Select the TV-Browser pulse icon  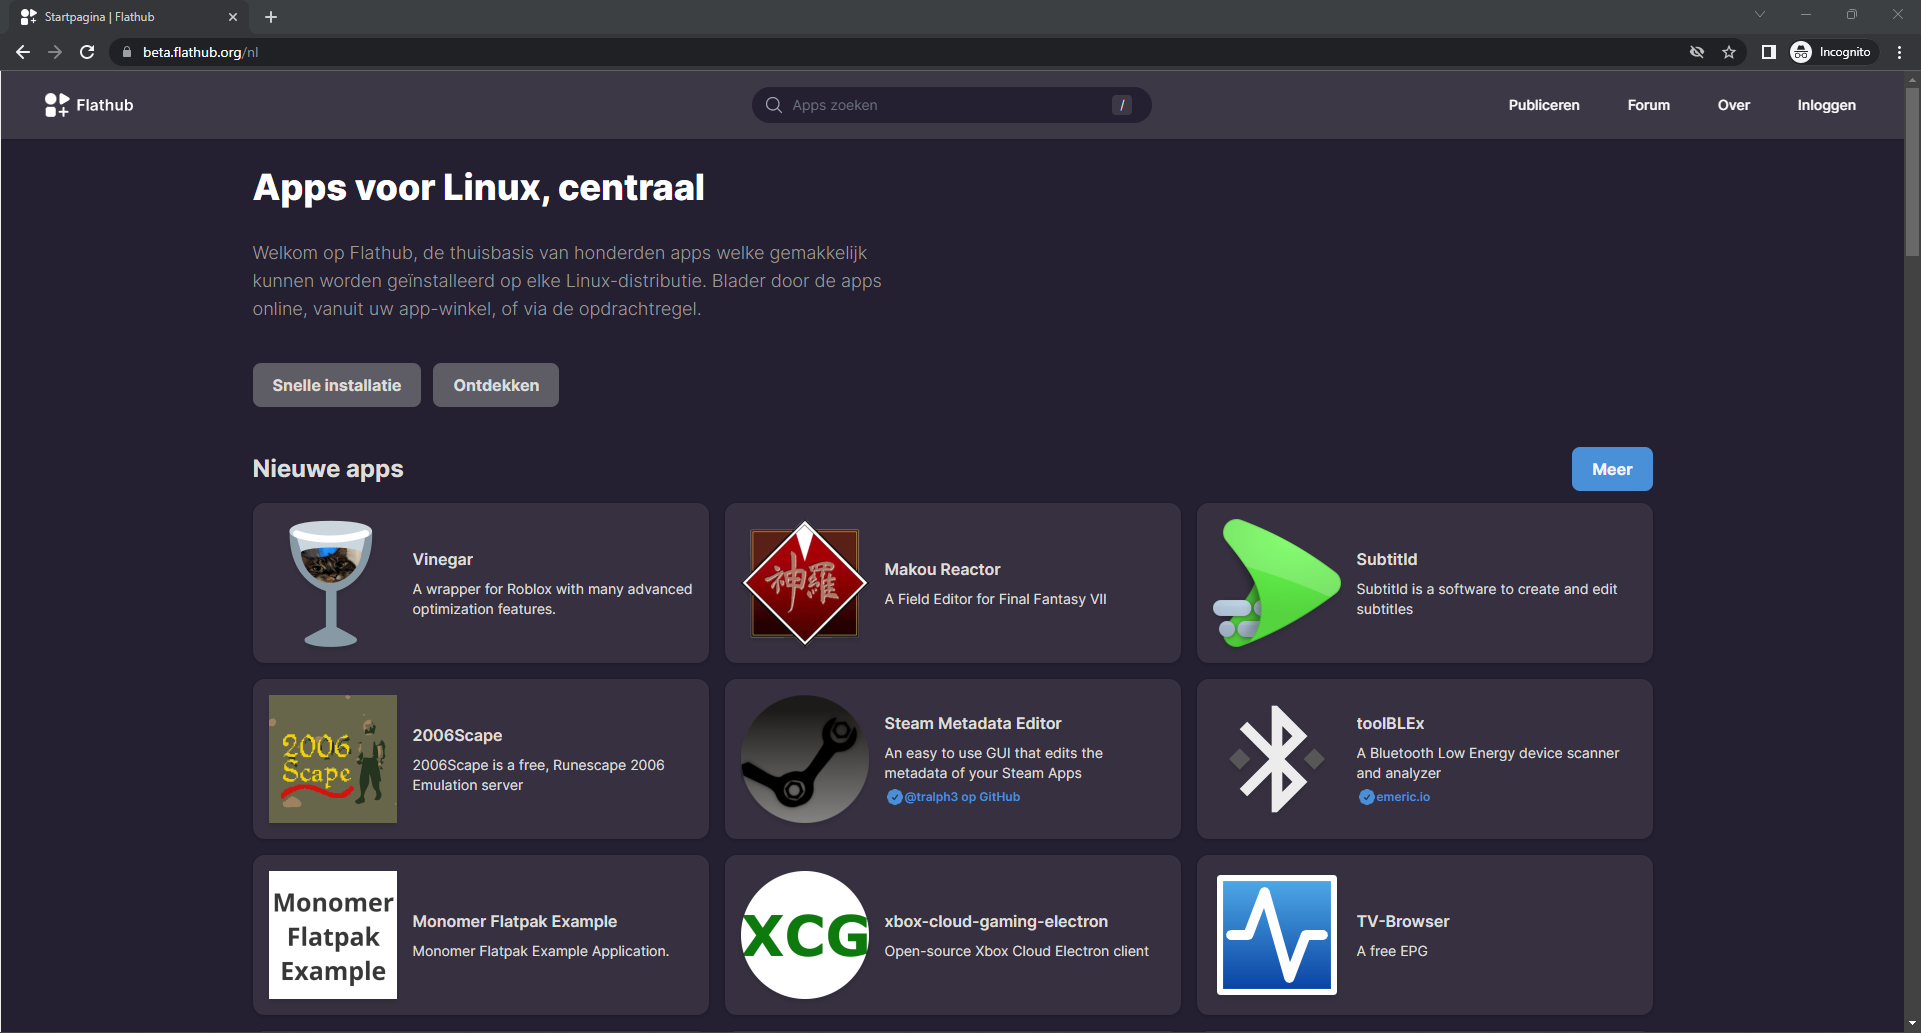1276,935
